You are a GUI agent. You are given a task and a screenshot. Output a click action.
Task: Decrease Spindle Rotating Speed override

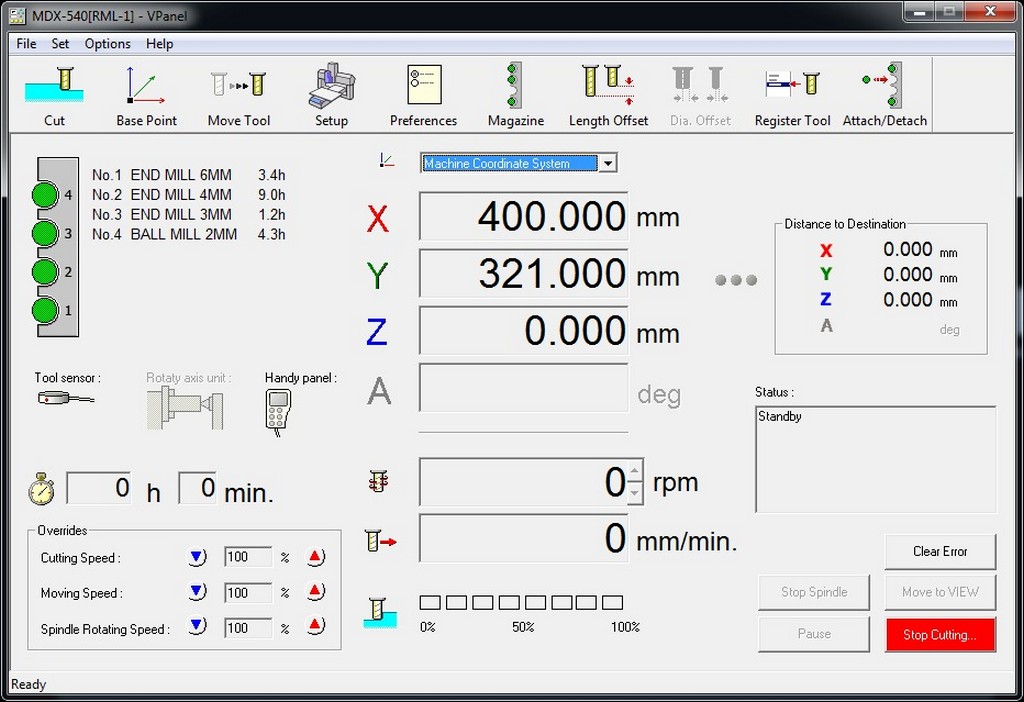point(197,626)
